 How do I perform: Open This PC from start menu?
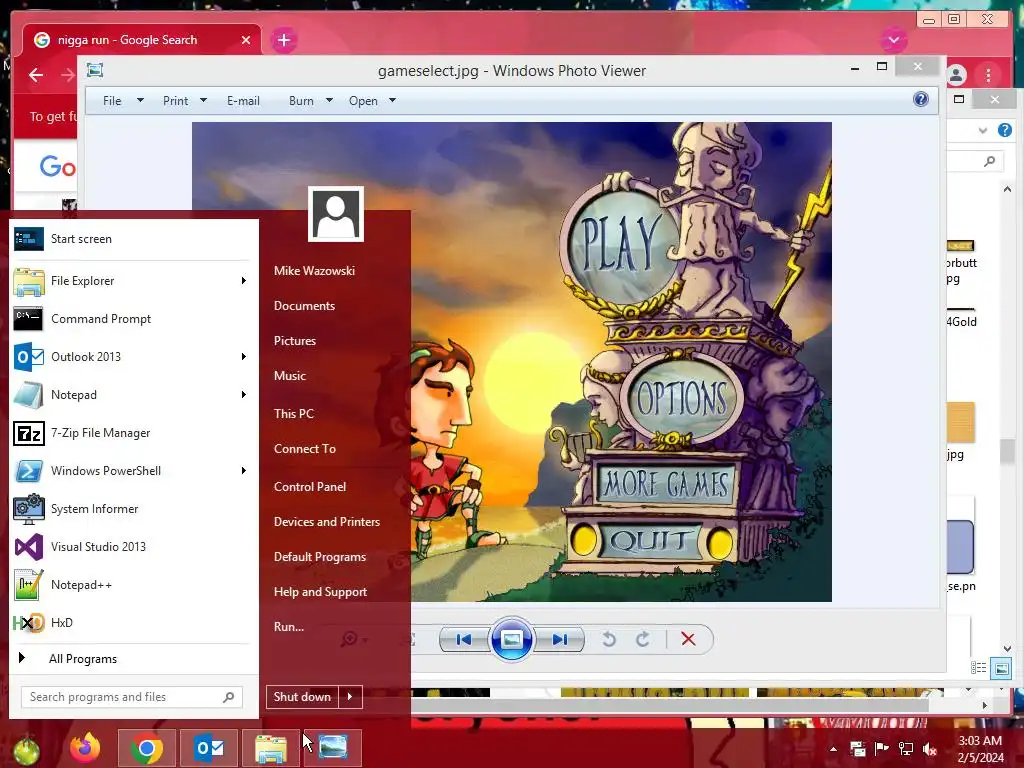click(294, 414)
